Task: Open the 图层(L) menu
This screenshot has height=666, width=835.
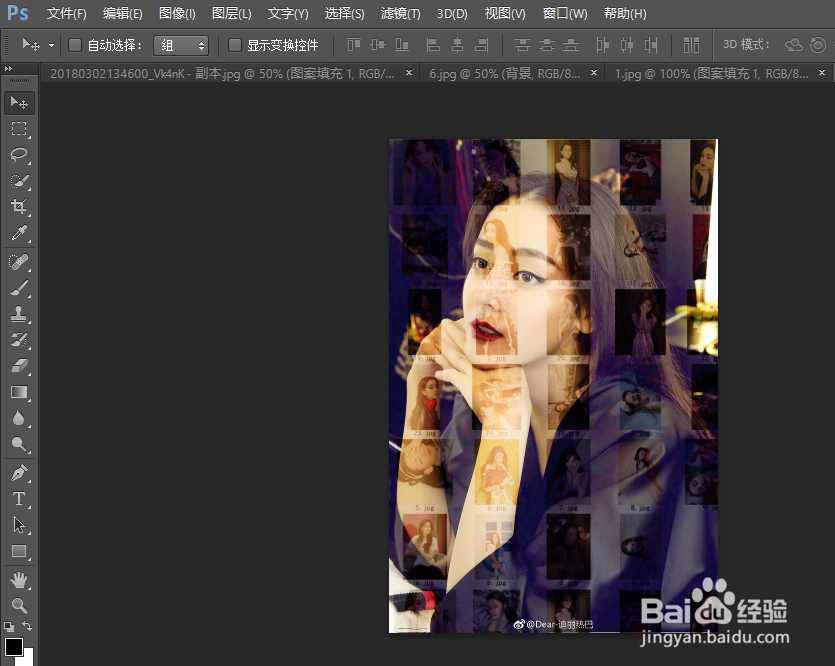Action: pyautogui.click(x=232, y=13)
